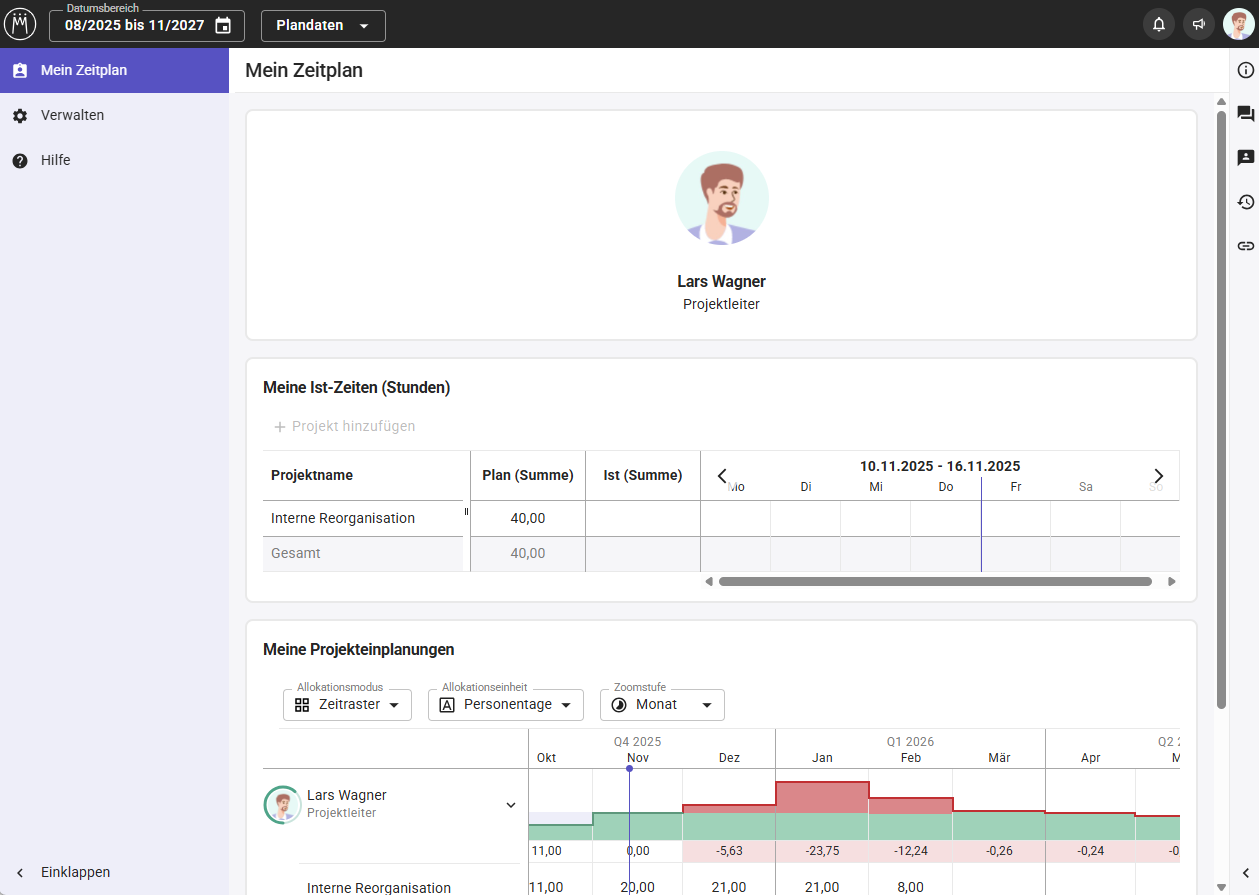The height and width of the screenshot is (895, 1259).
Task: Open the Allokationsmodus Zeitraster dropdown
Action: (x=347, y=705)
